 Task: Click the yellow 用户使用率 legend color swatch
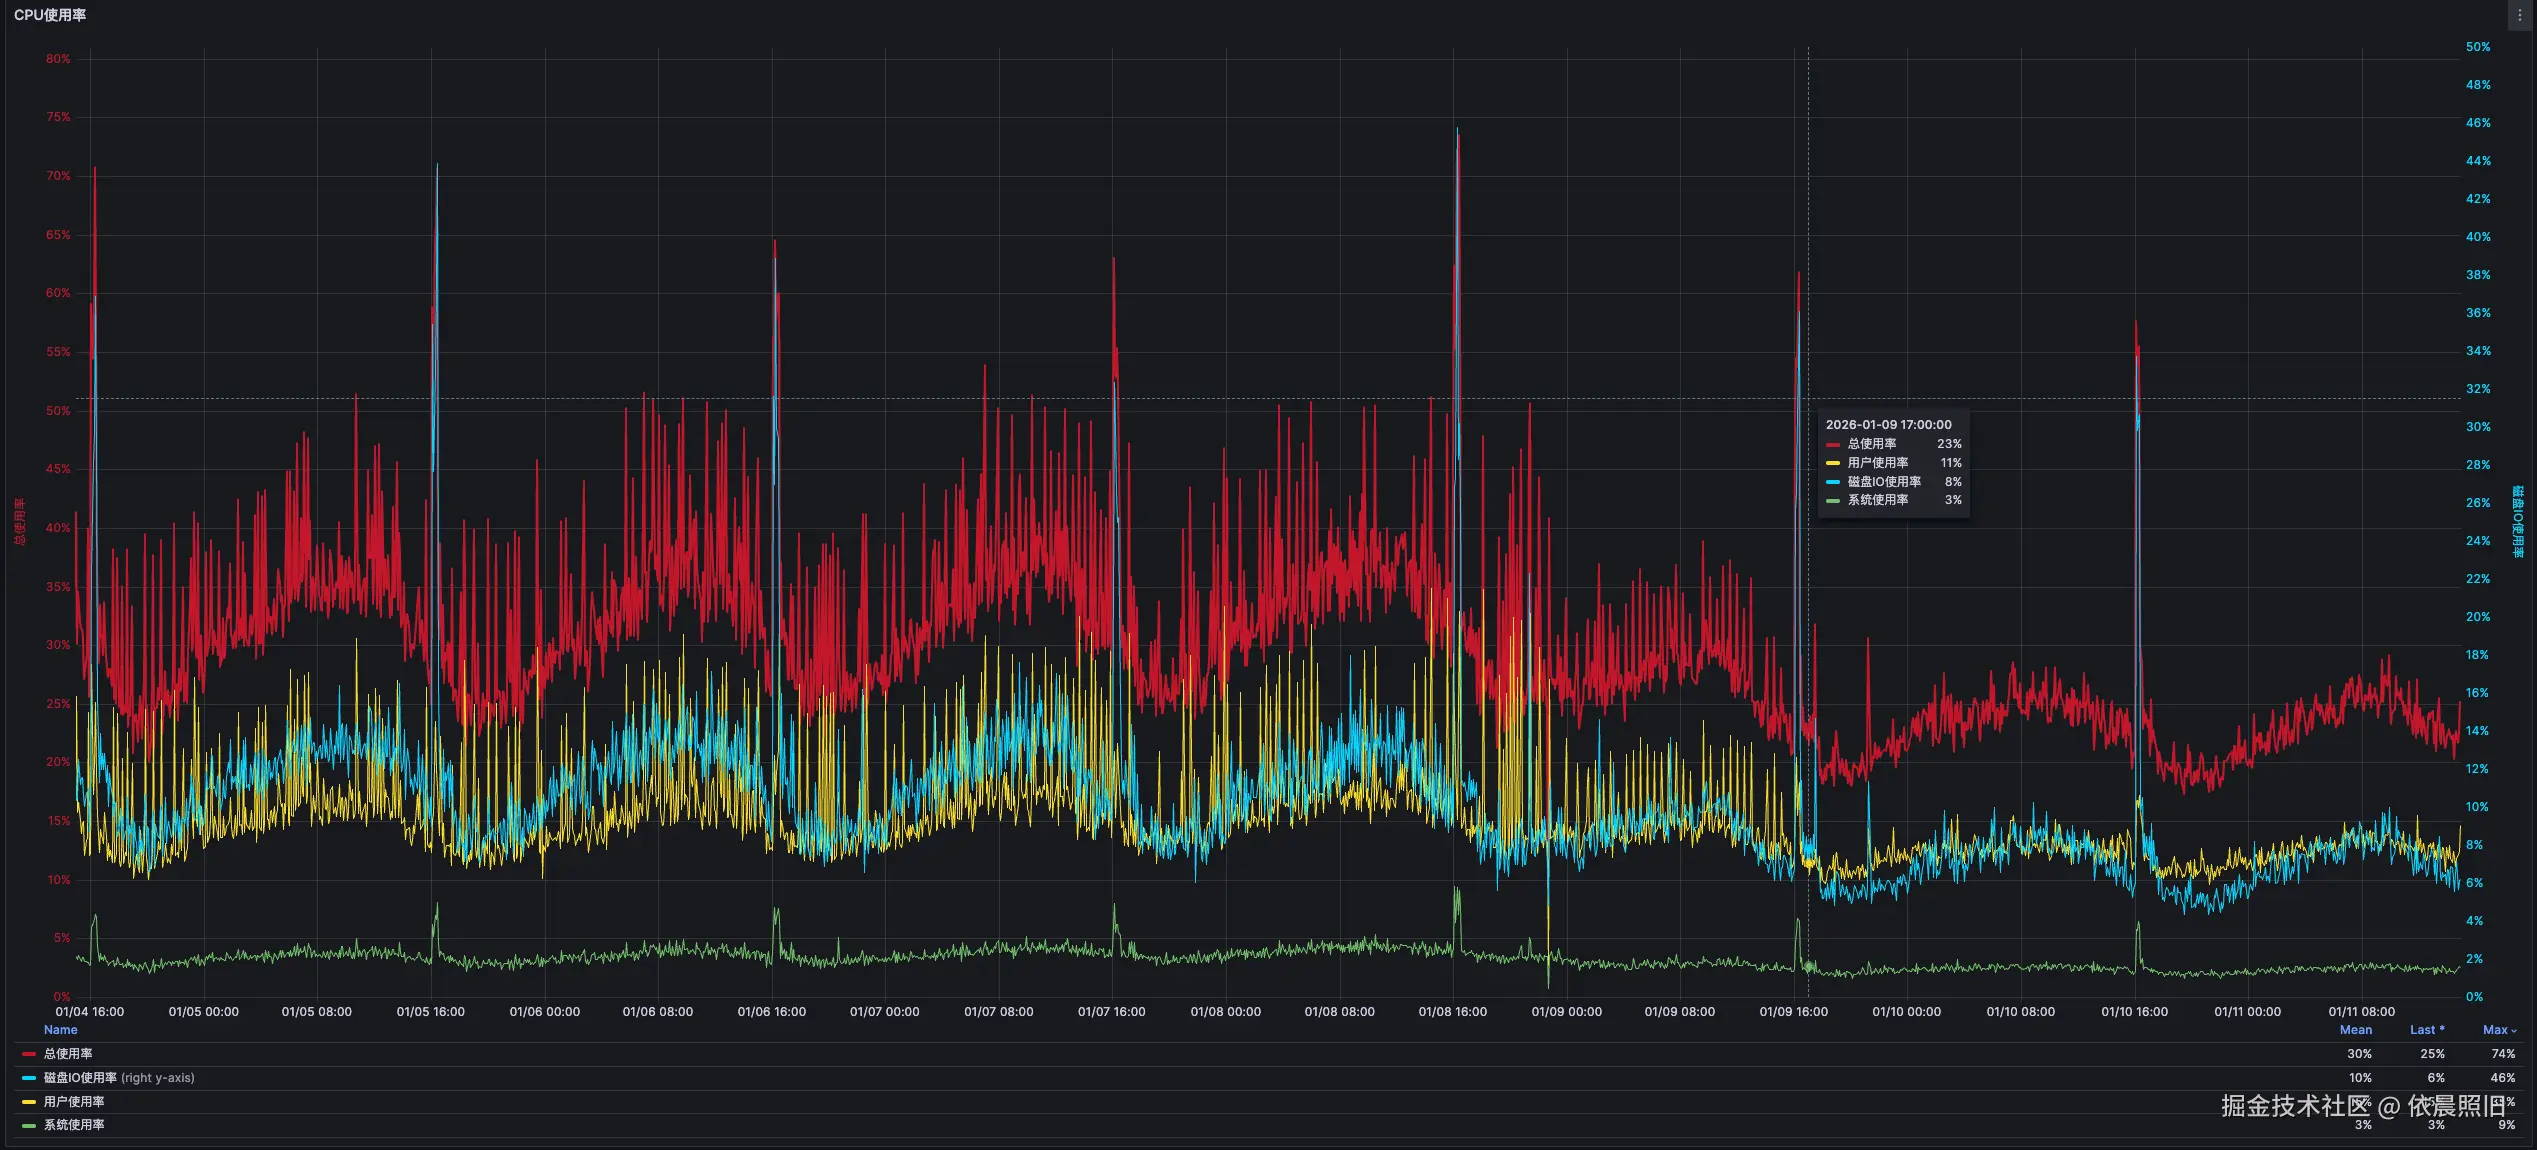tap(29, 1102)
